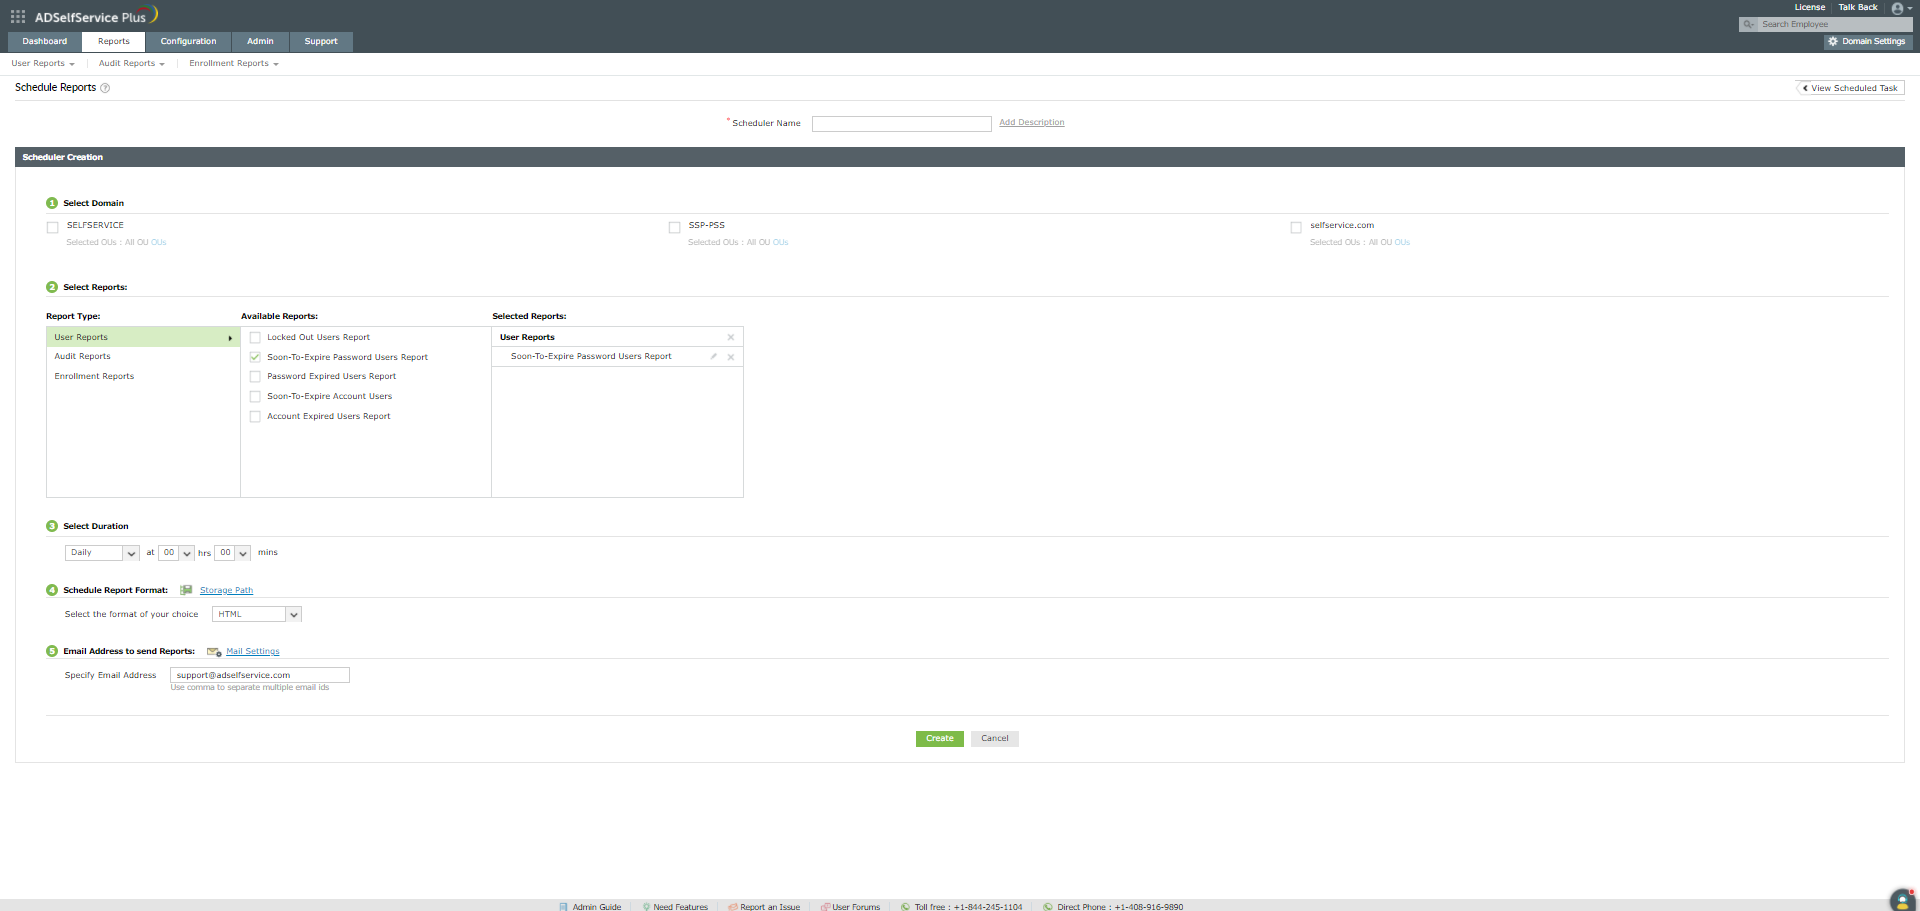
Task: Click the search icon beside Search Employee
Action: pyautogui.click(x=1748, y=24)
